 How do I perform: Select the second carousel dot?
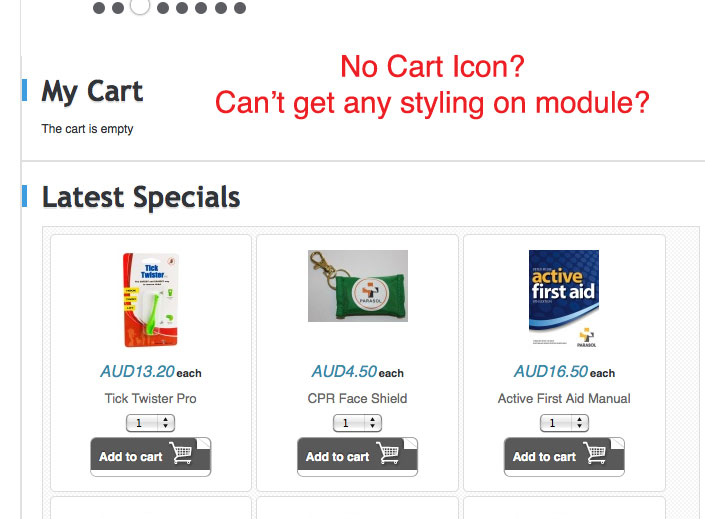point(118,8)
